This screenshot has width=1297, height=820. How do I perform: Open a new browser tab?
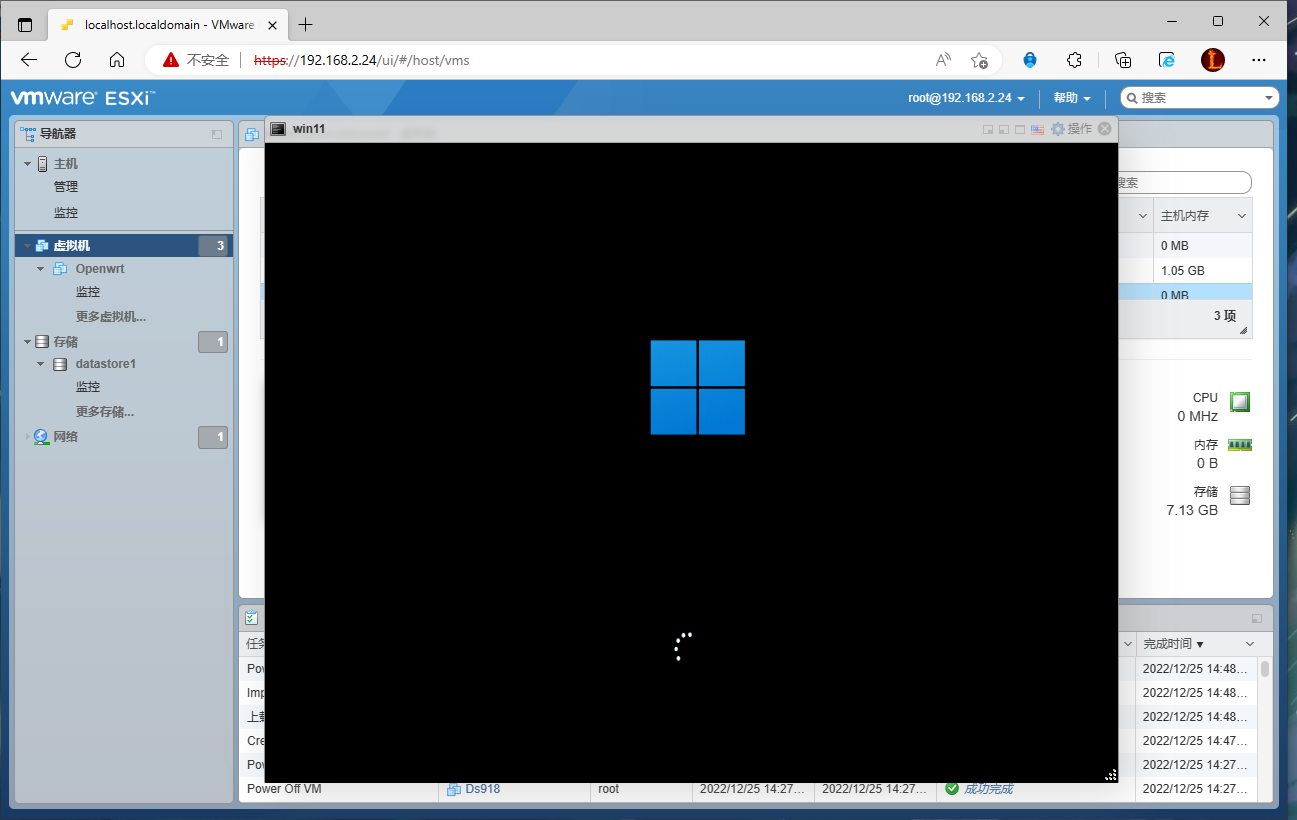pyautogui.click(x=306, y=24)
